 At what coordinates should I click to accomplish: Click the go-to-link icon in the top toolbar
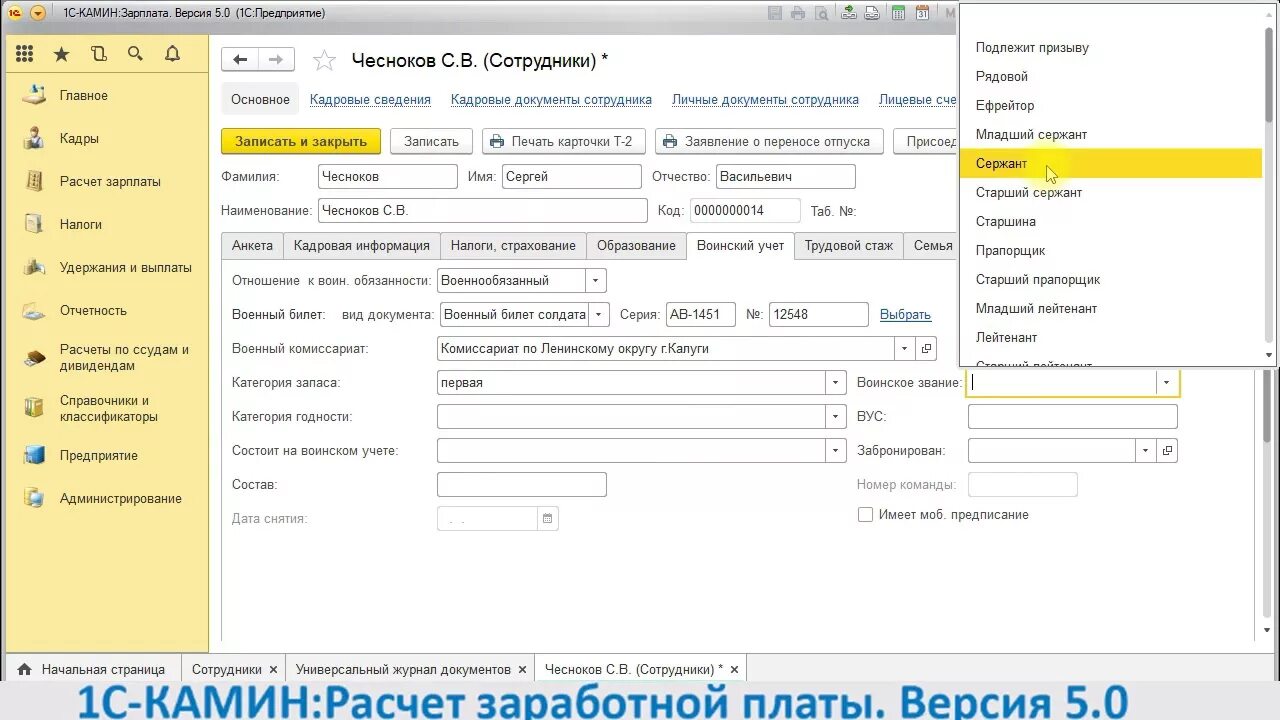point(872,13)
